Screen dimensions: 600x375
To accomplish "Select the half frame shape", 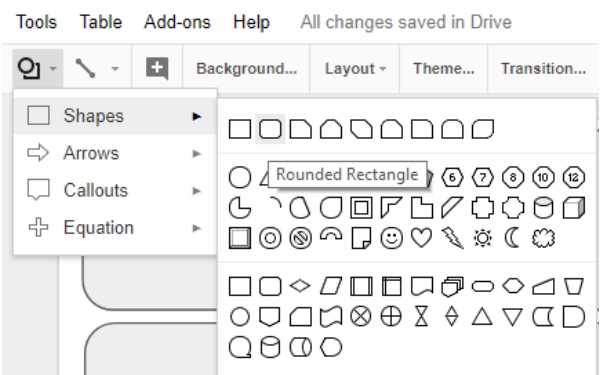I will [391, 208].
